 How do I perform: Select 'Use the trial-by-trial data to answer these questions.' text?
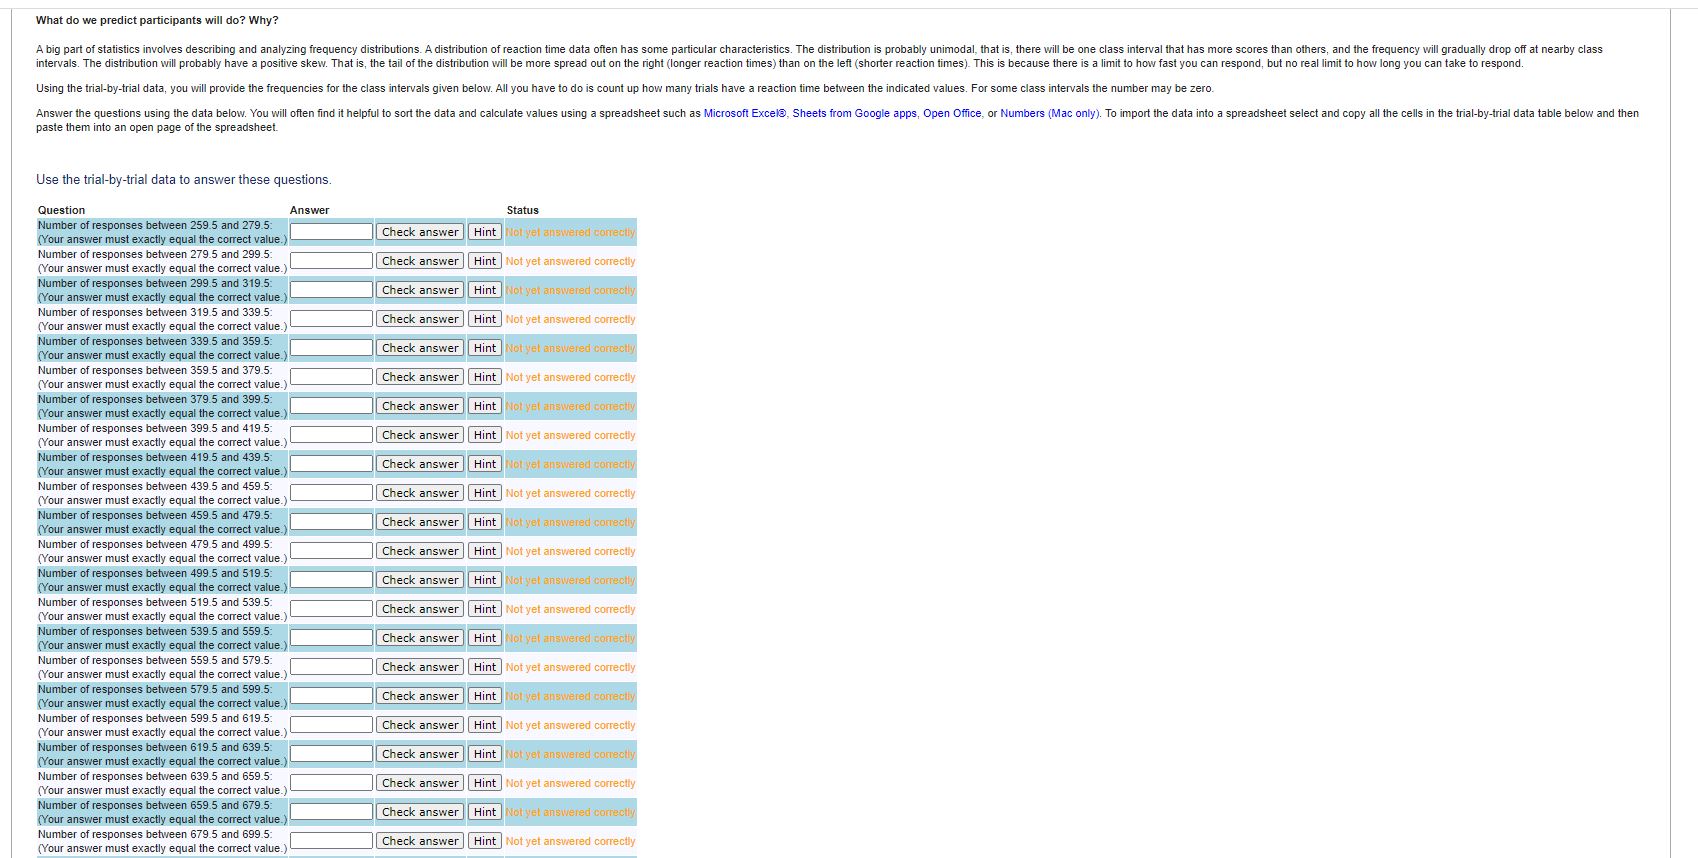[x=184, y=180]
